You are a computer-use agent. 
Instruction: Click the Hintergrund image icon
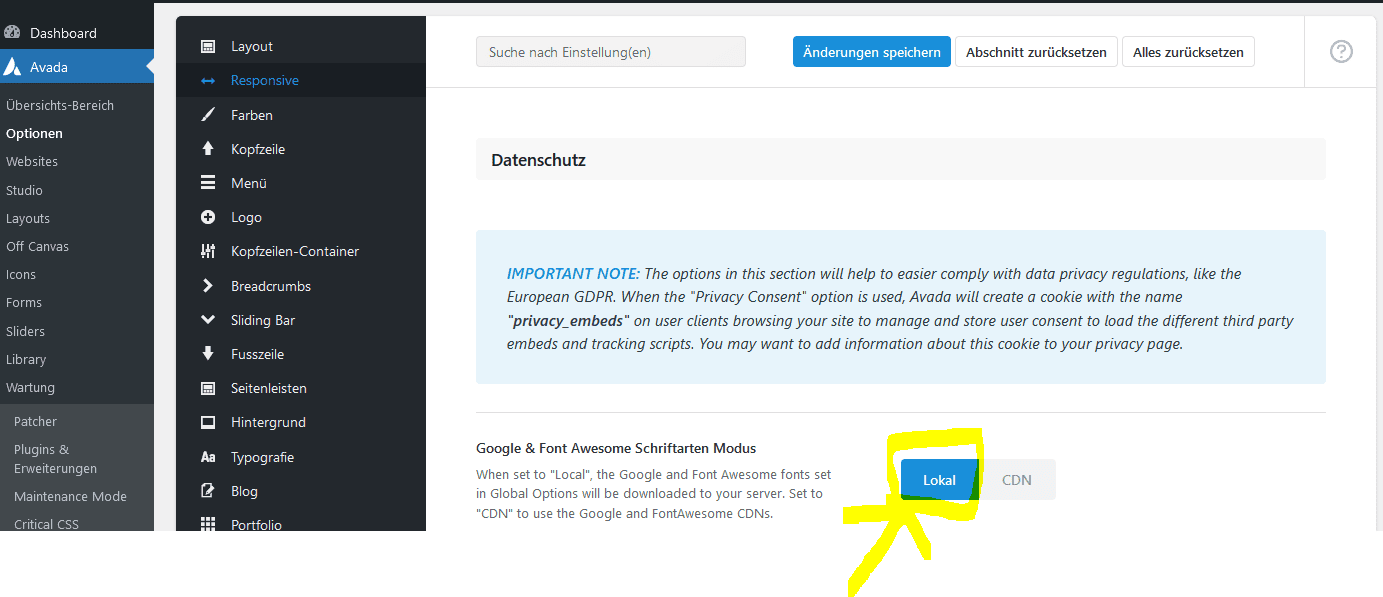coord(208,422)
